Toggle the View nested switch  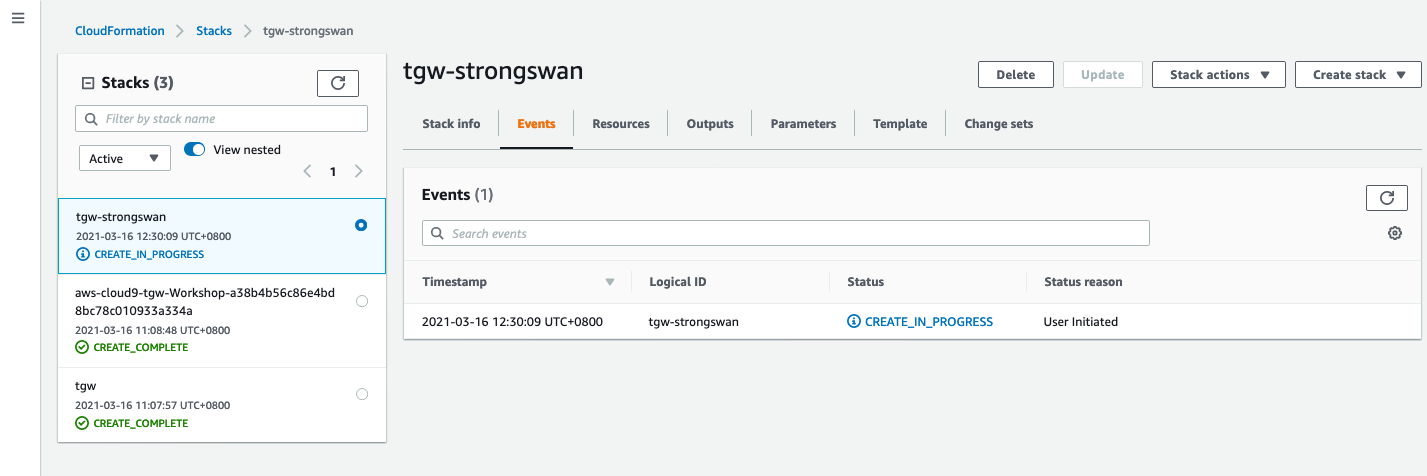[x=195, y=150]
